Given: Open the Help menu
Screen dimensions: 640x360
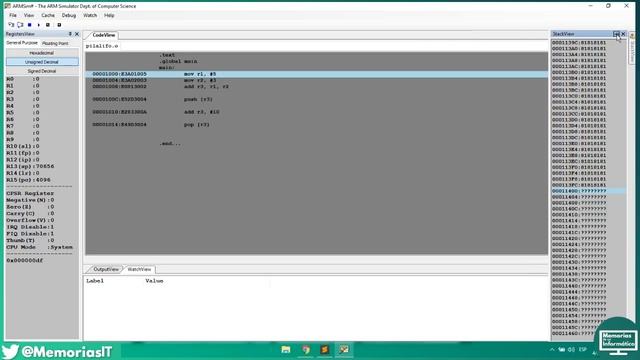Looking at the screenshot, I should [x=109, y=16].
